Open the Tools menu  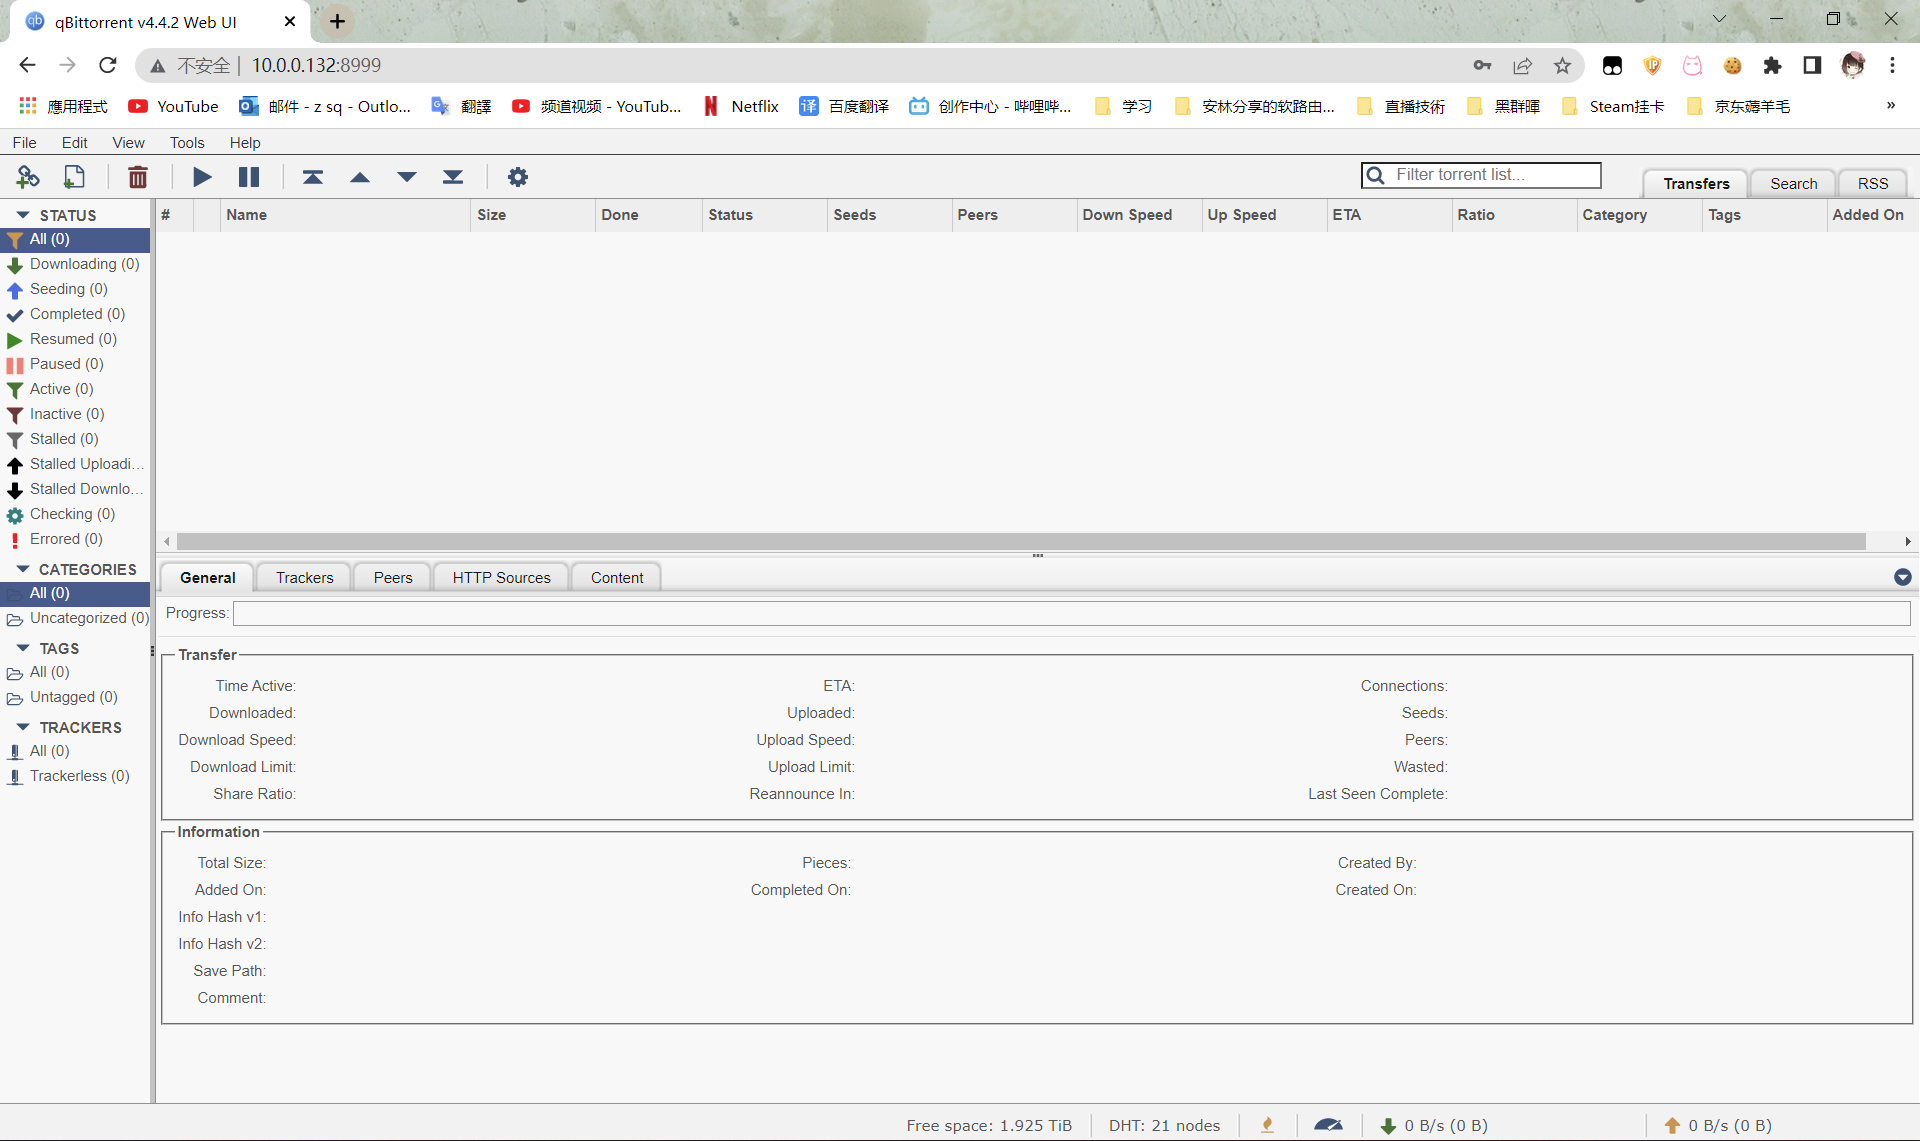(x=187, y=143)
